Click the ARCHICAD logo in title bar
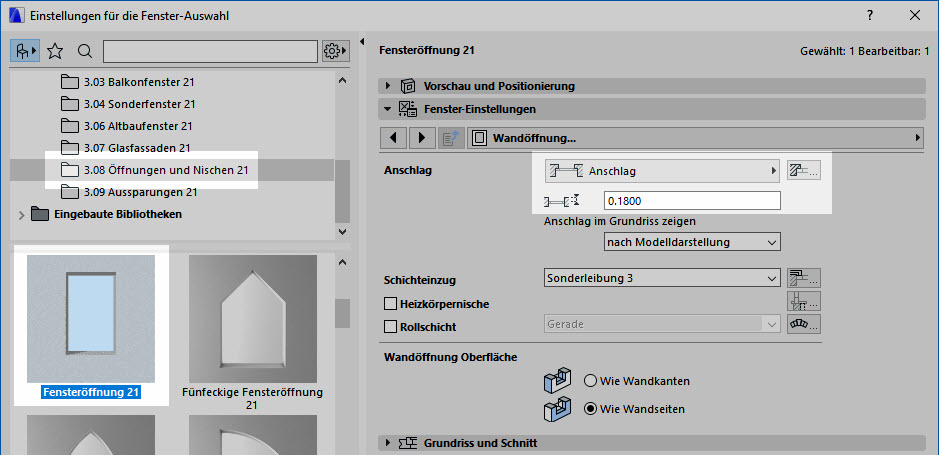 click(x=16, y=16)
